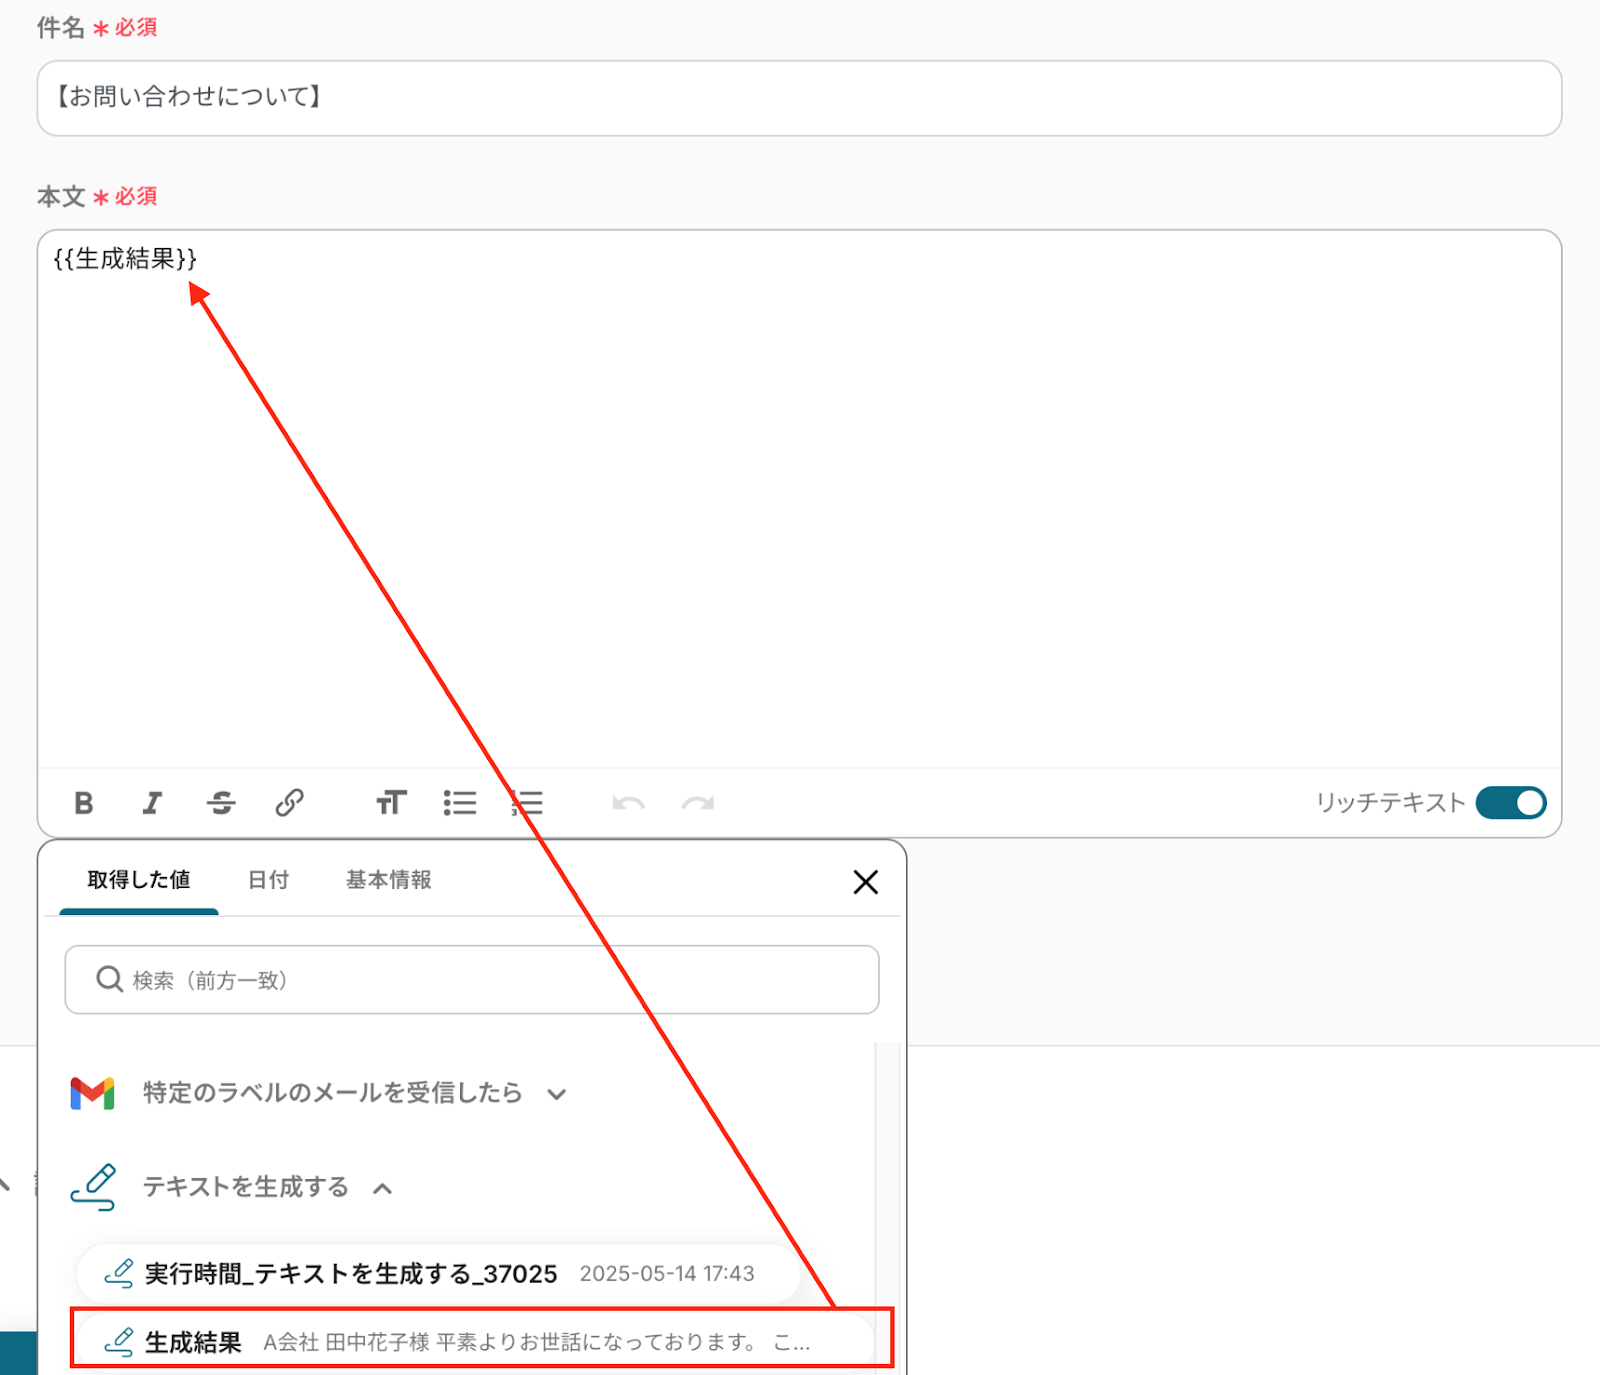Redo the last edit
This screenshot has width=1600, height=1375.
click(x=698, y=803)
